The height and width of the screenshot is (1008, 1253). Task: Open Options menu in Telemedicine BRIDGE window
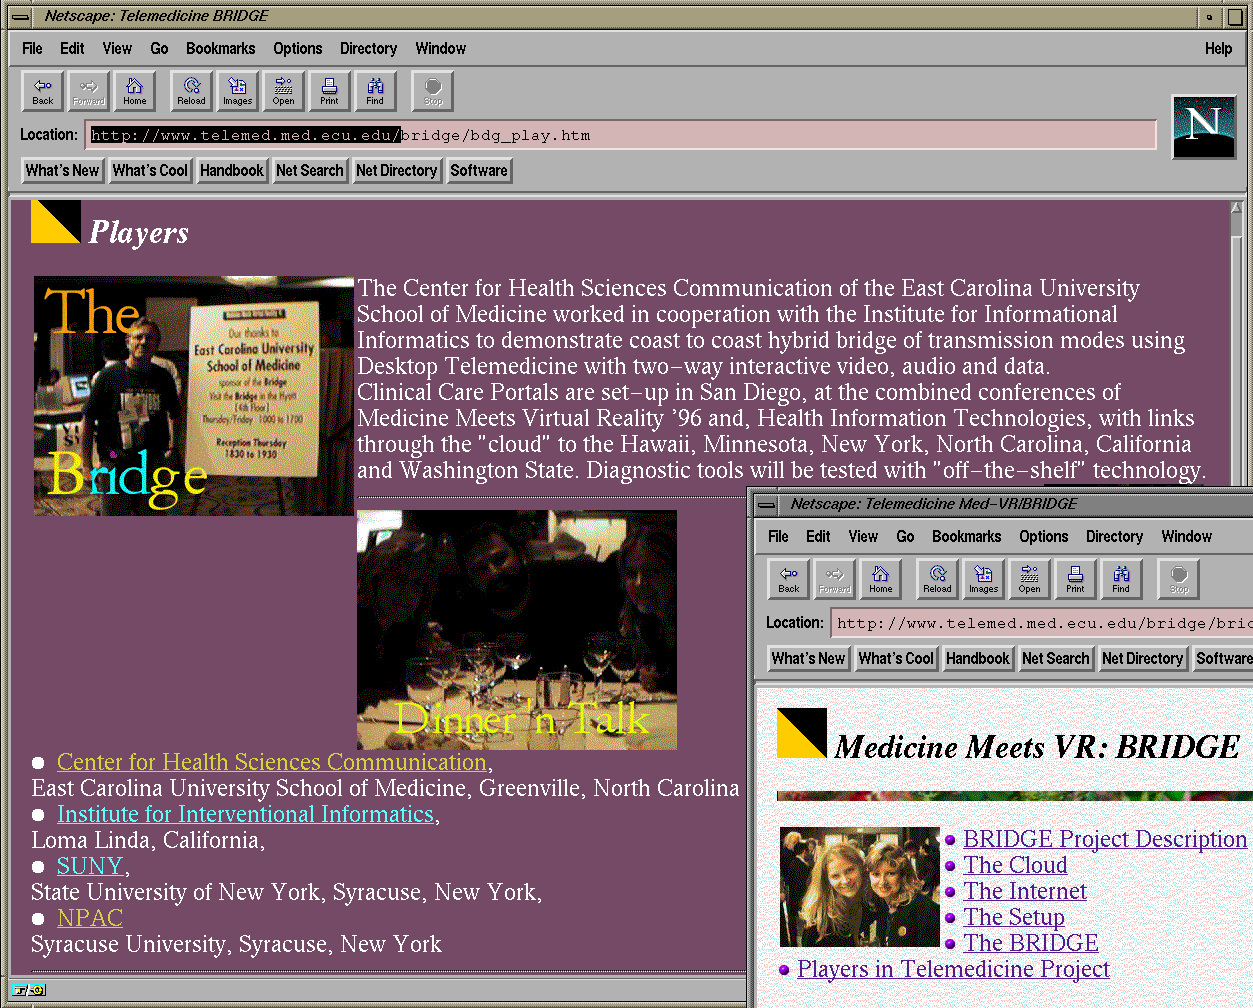pos(298,48)
